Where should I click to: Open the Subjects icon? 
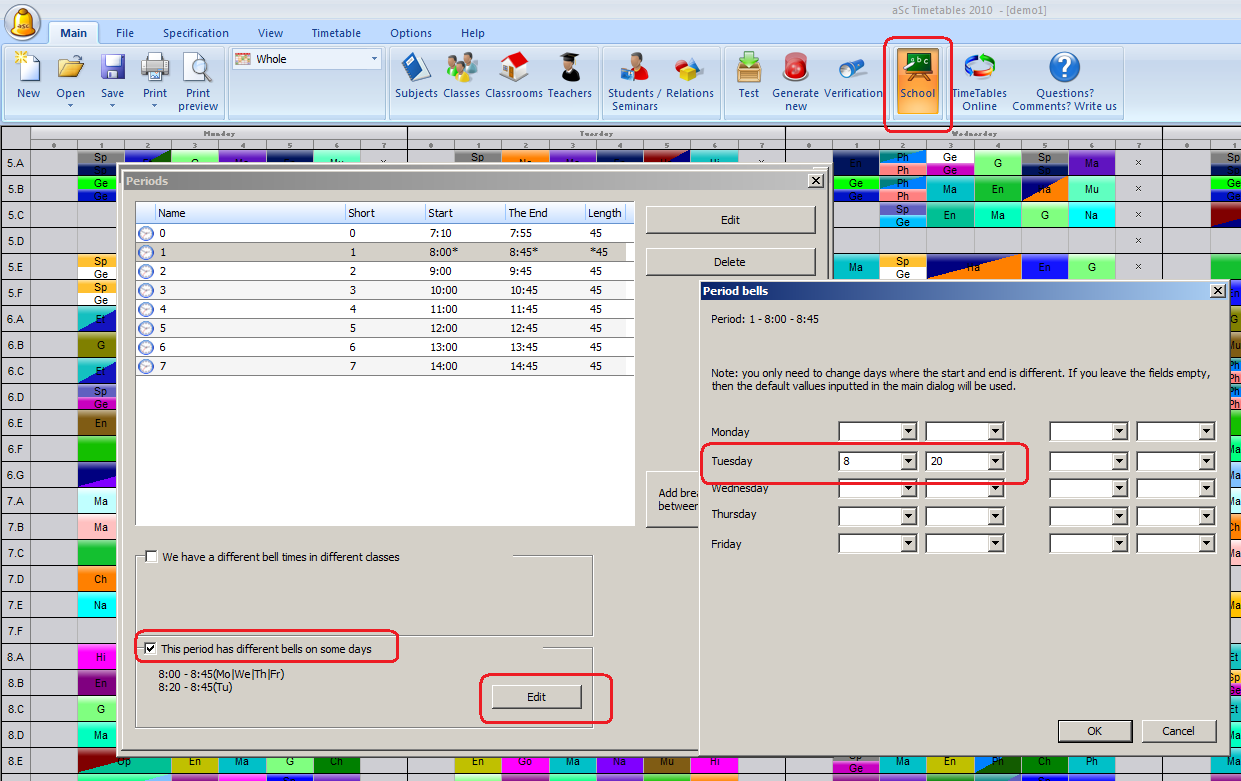[x=416, y=77]
